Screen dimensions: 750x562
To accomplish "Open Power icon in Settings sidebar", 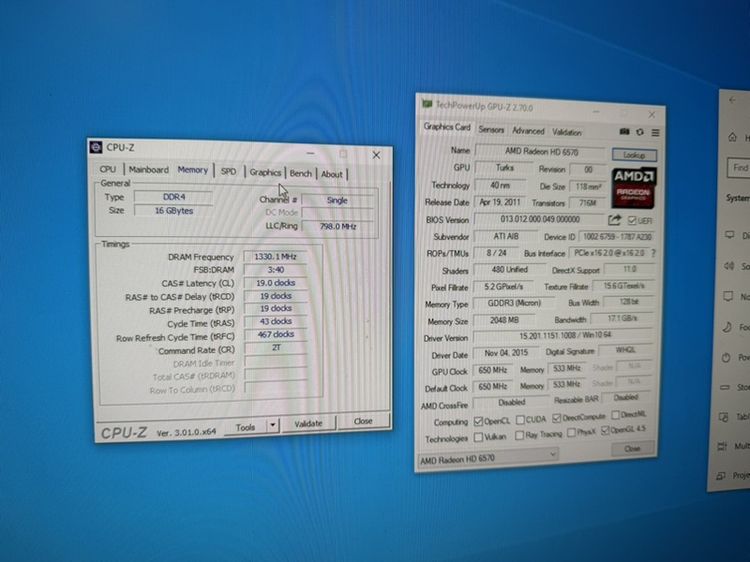I will [x=726, y=357].
